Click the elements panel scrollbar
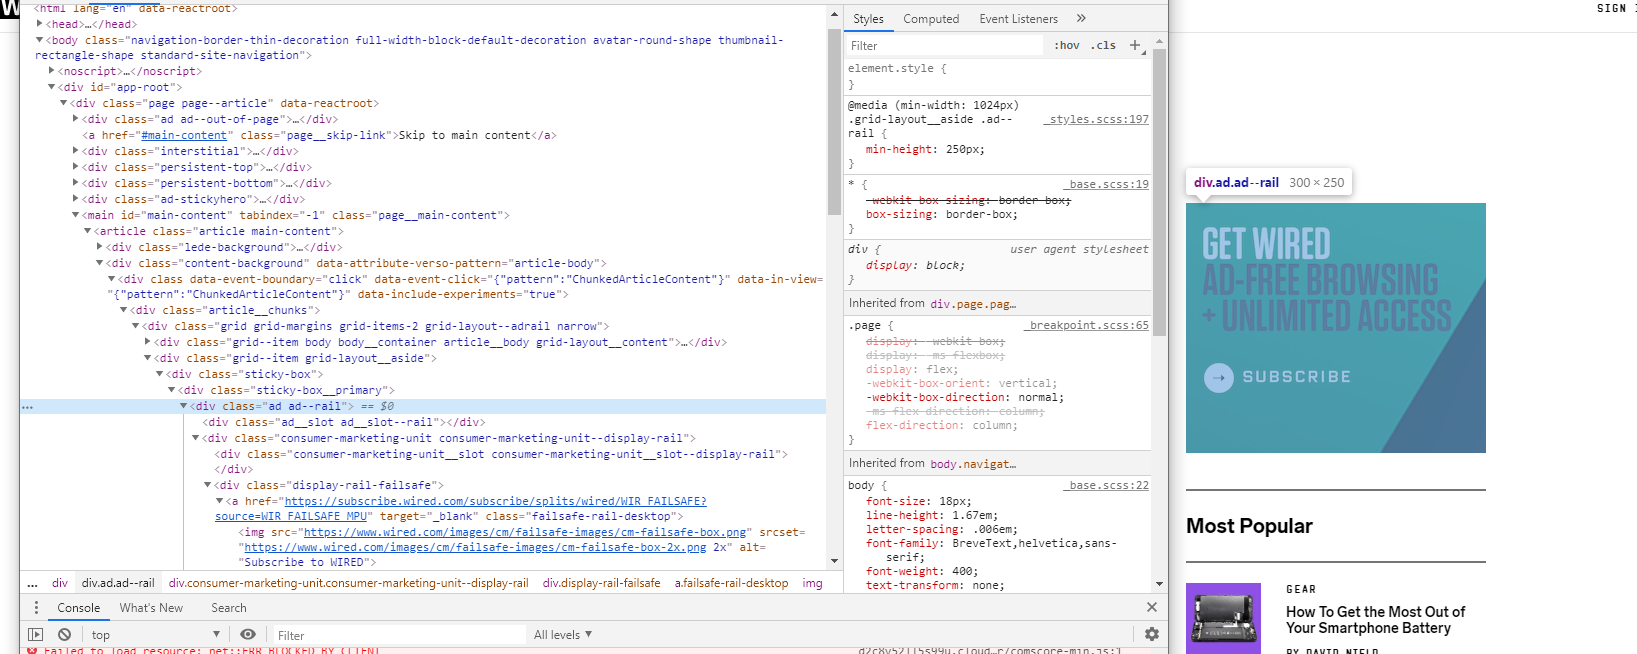The height and width of the screenshot is (654, 1637). click(834, 122)
